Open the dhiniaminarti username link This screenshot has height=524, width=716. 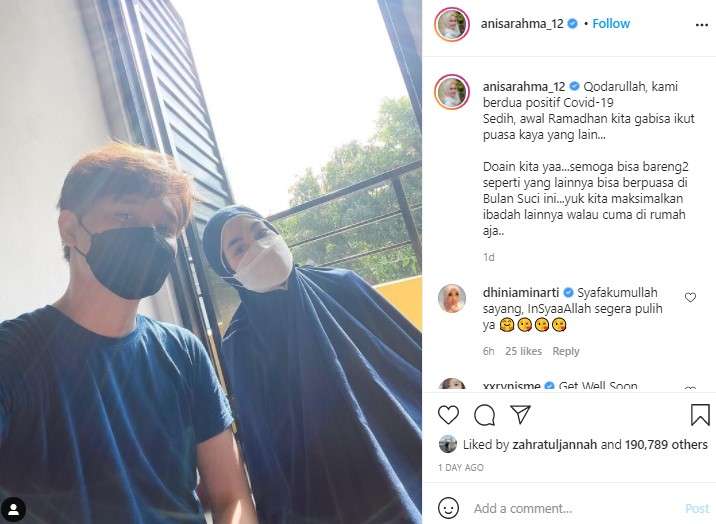(x=521, y=292)
